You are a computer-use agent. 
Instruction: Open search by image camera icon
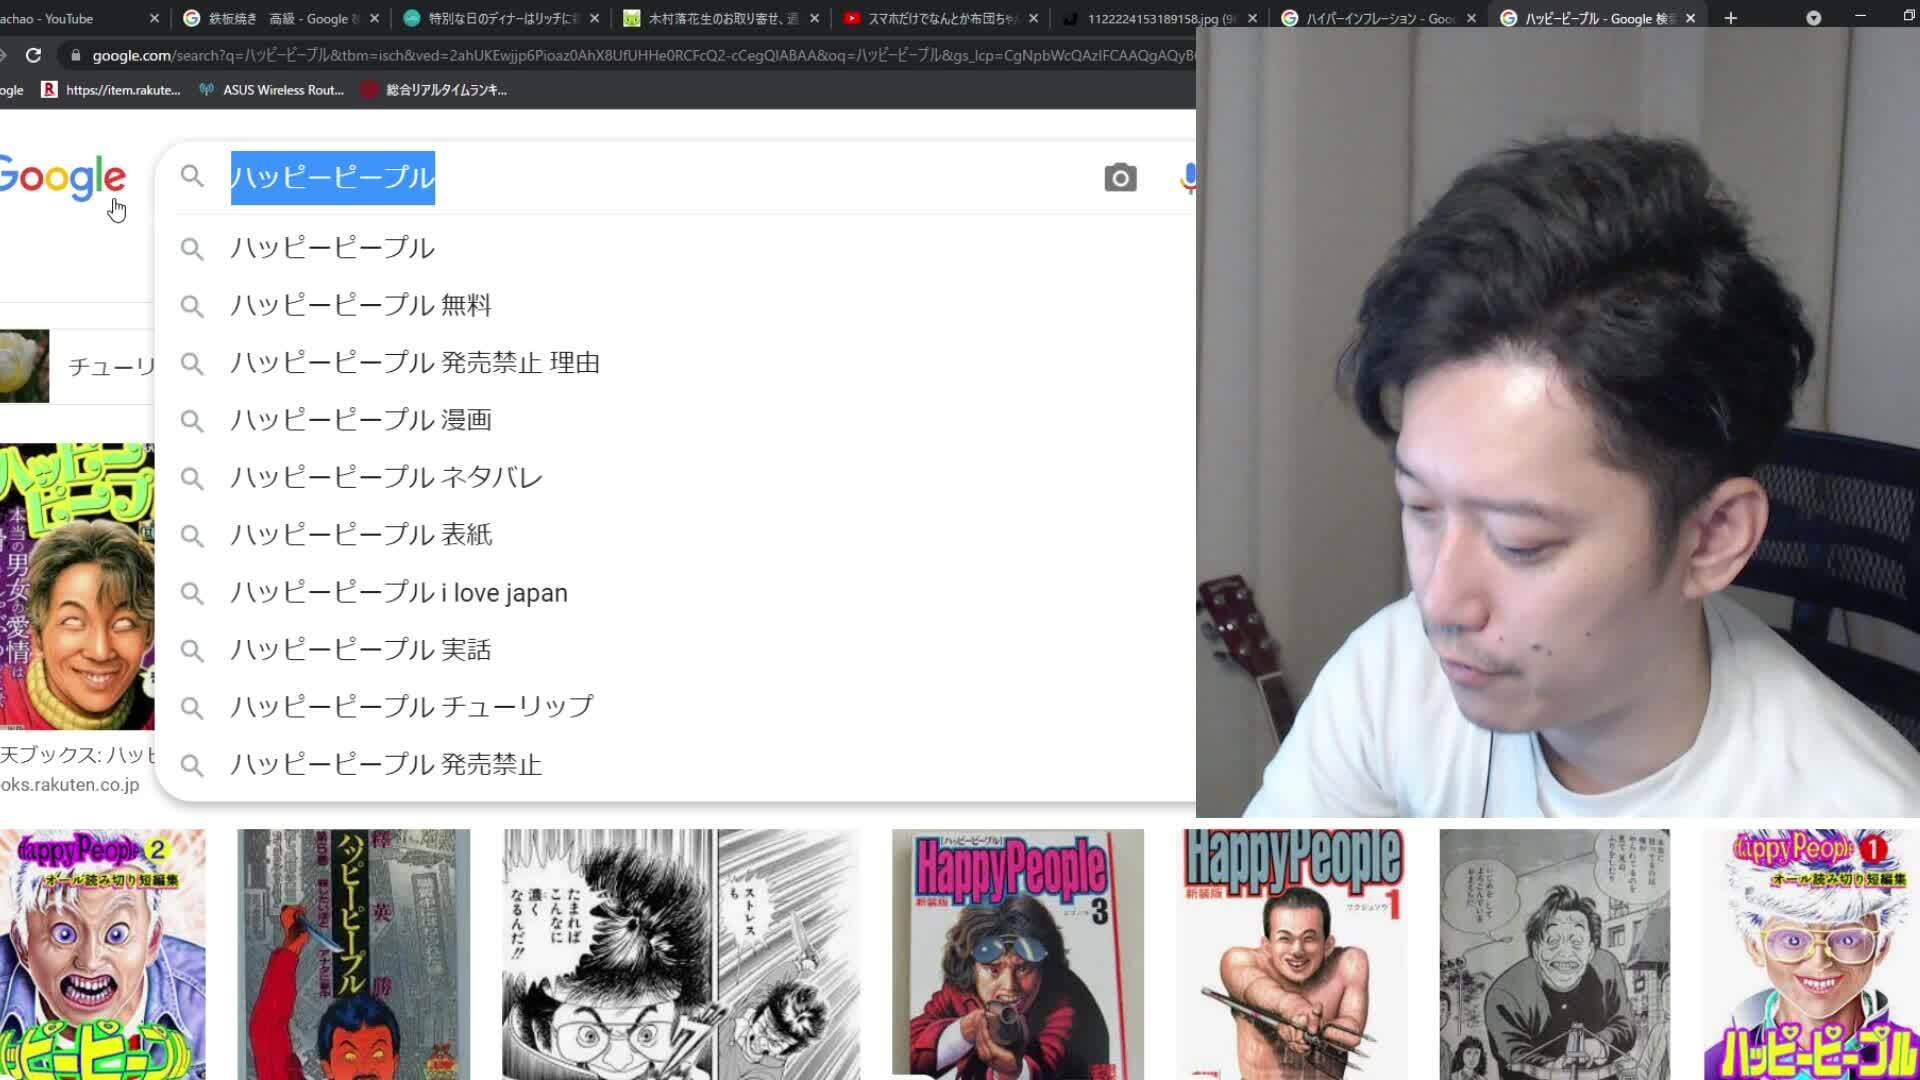coord(1120,177)
